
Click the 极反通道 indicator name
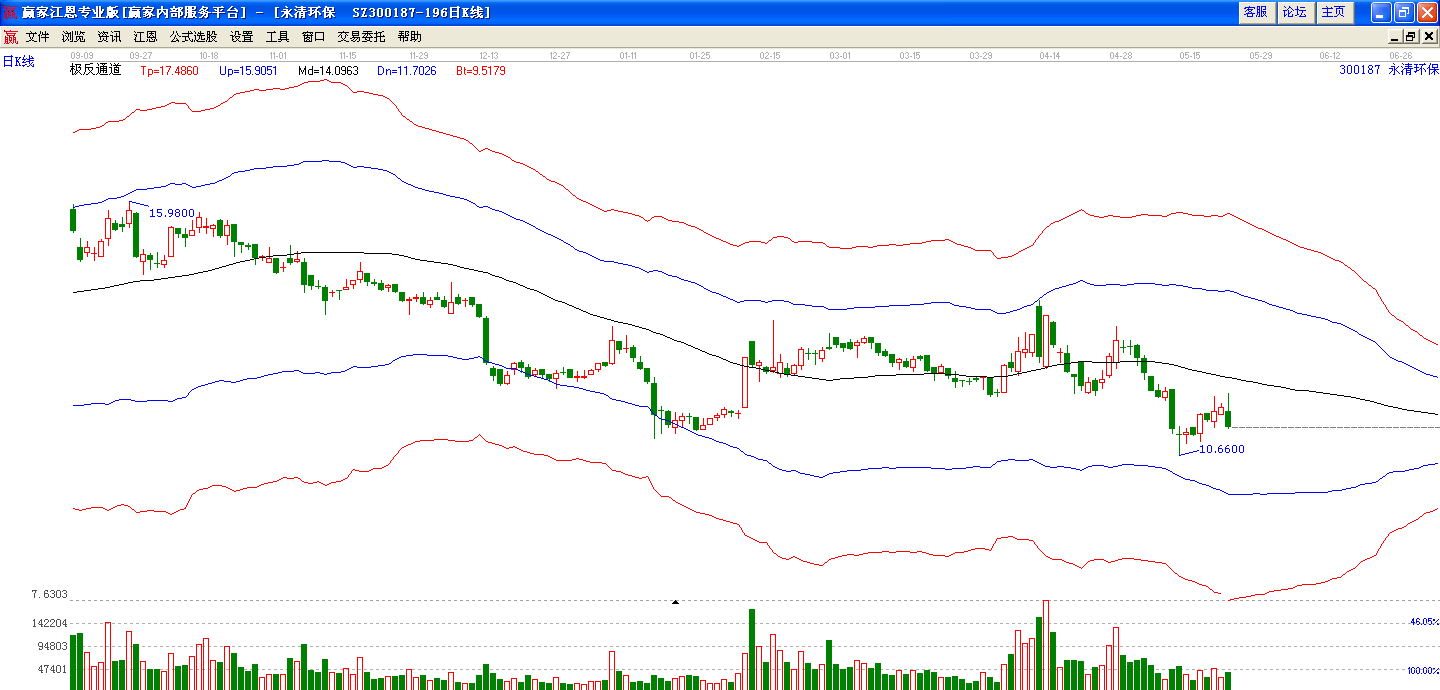95,71
